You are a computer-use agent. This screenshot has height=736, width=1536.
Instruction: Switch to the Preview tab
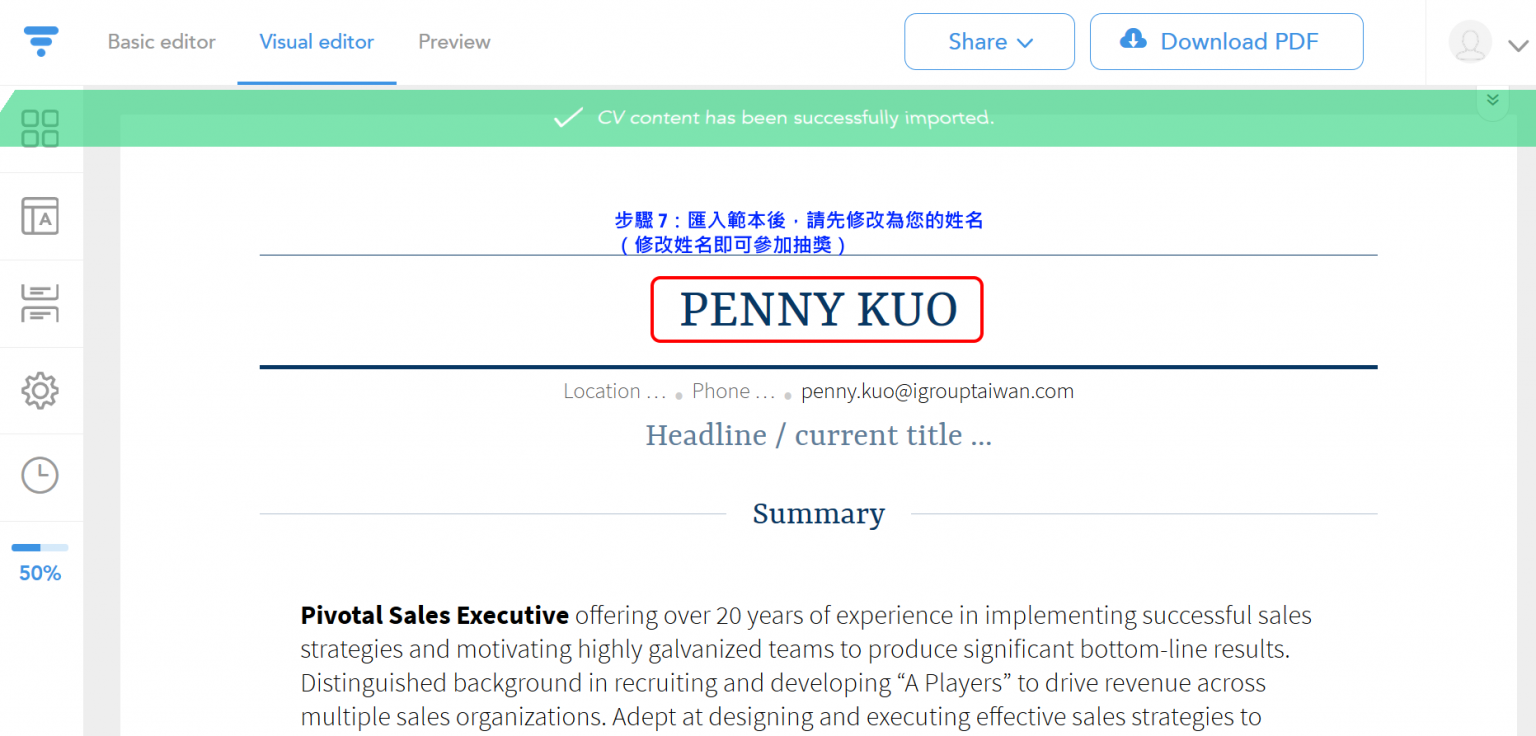(454, 42)
